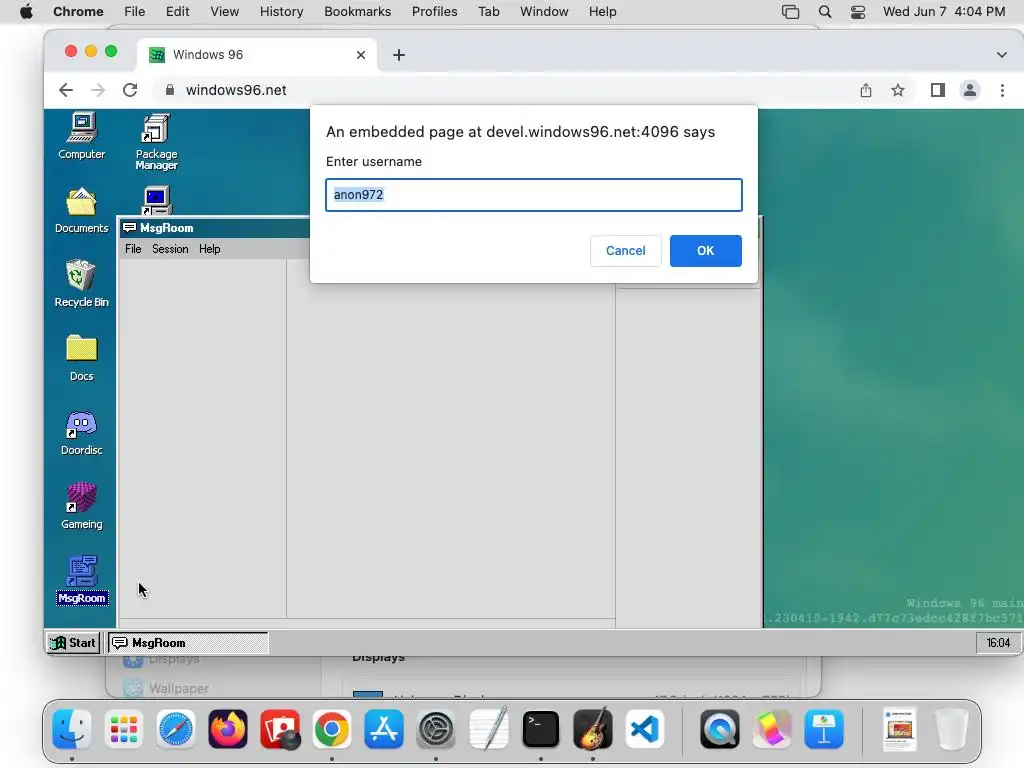This screenshot has height=768, width=1024.
Task: Click the 16:04 taskbar clock
Action: pos(997,643)
